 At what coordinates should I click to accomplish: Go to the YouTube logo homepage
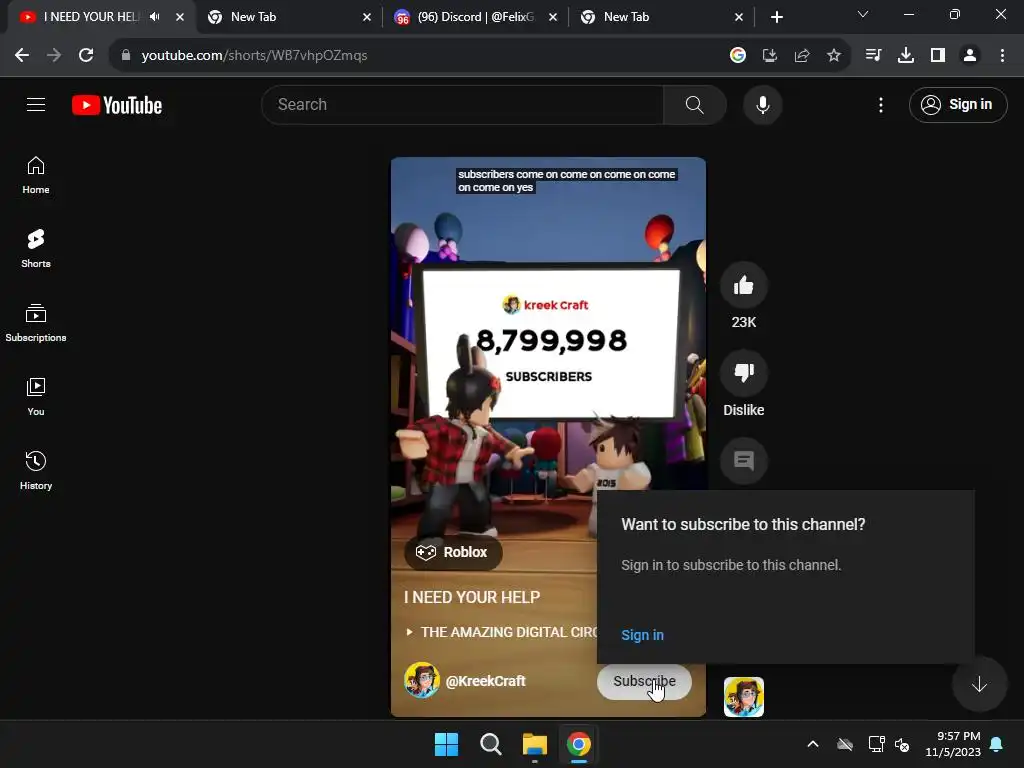[x=117, y=105]
